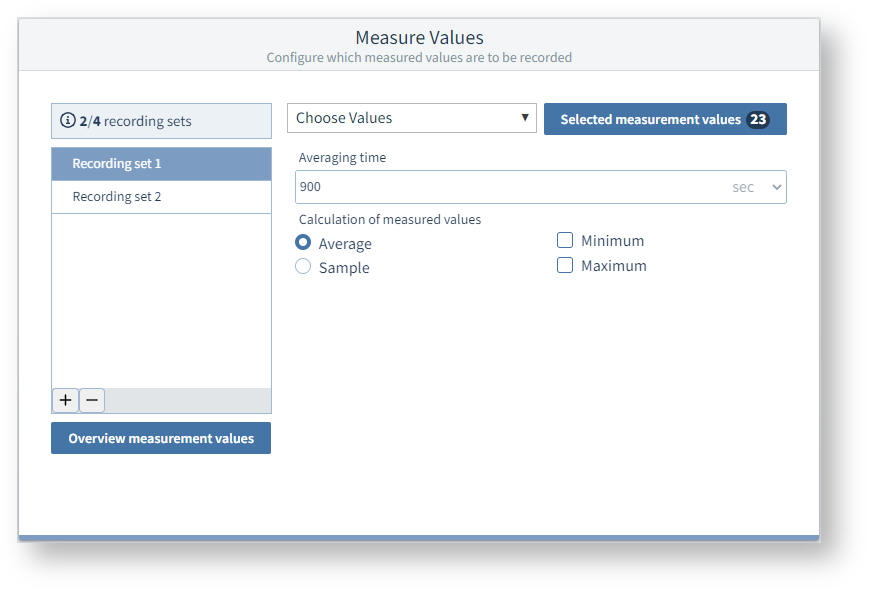The height and width of the screenshot is (591, 869).
Task: Click the Calculation of measured values label
Action: click(x=390, y=219)
